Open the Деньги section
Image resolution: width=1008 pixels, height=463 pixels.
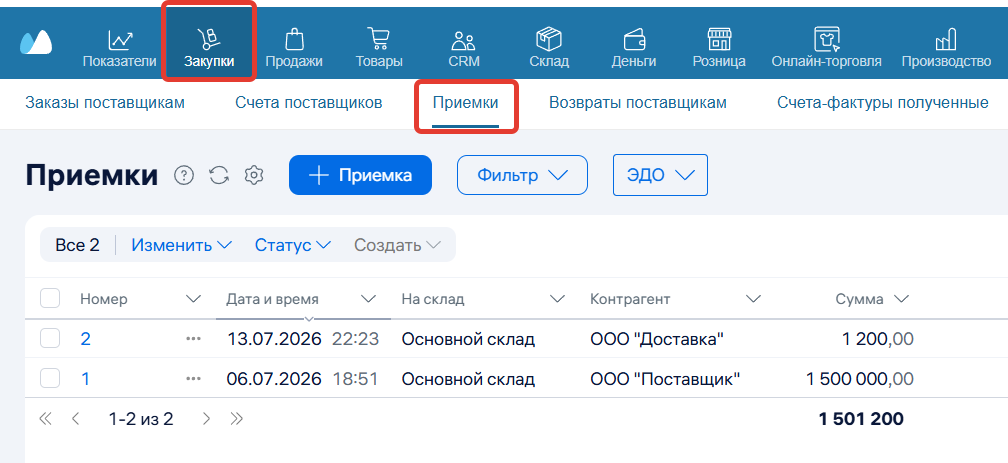[634, 49]
